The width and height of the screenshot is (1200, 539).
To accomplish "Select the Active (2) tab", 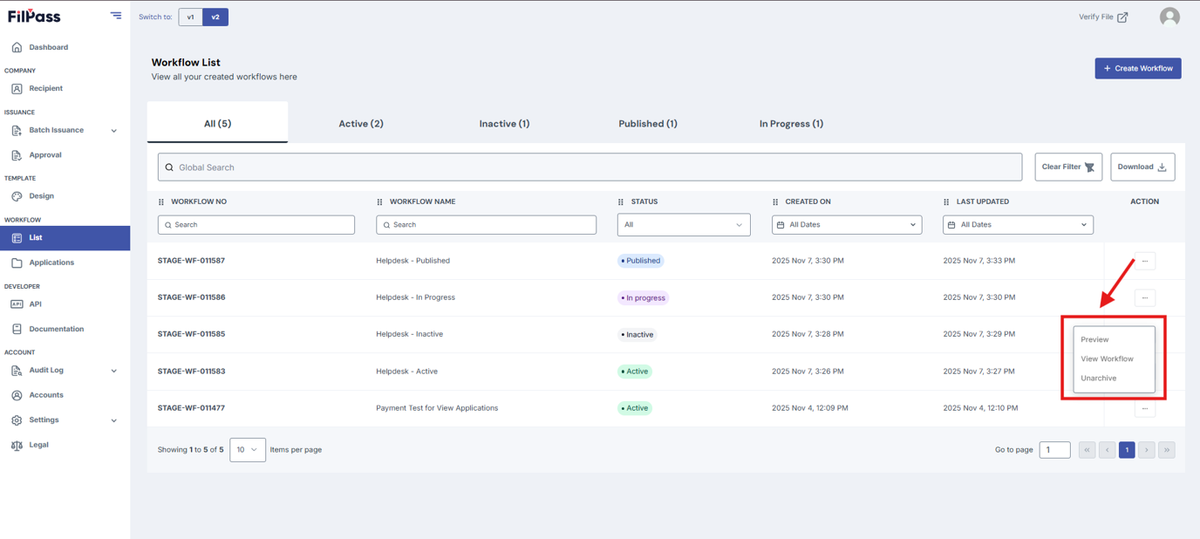I will tap(361, 123).
